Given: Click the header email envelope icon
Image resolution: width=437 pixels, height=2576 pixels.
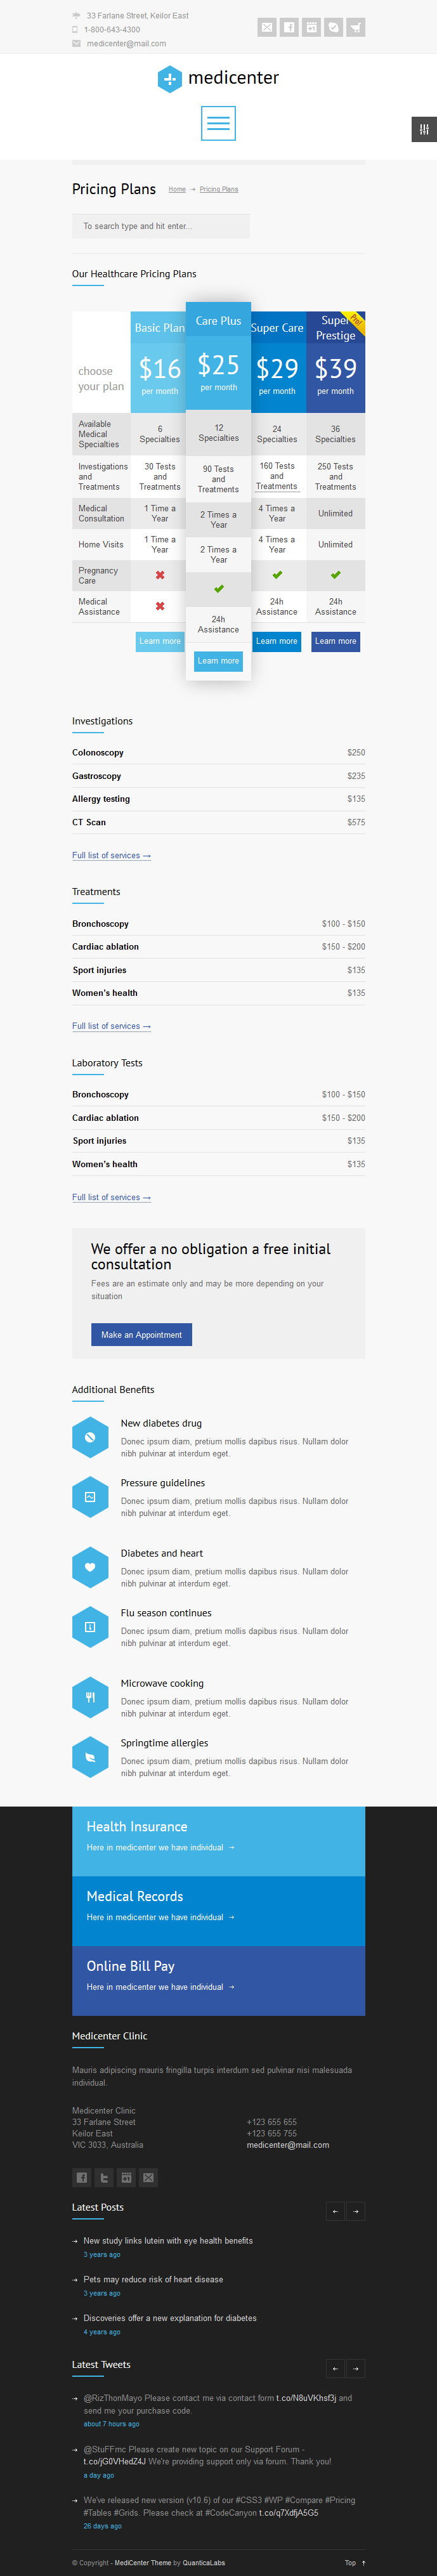Looking at the screenshot, I should click(267, 28).
